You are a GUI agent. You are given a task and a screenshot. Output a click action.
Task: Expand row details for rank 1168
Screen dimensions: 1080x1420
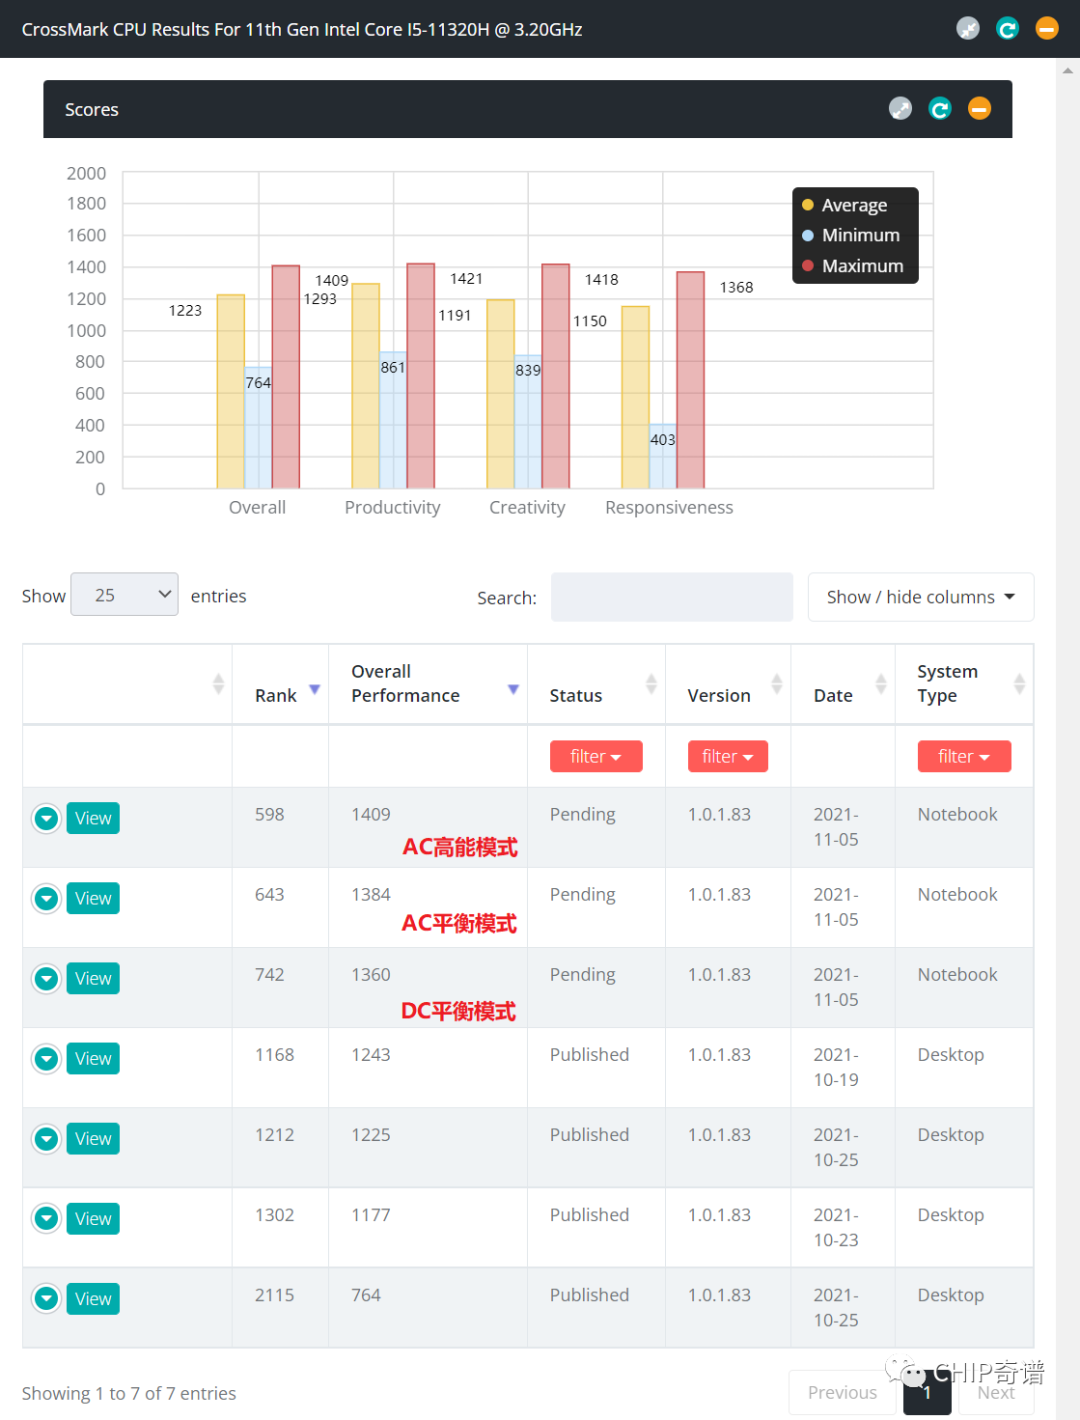(x=46, y=1058)
